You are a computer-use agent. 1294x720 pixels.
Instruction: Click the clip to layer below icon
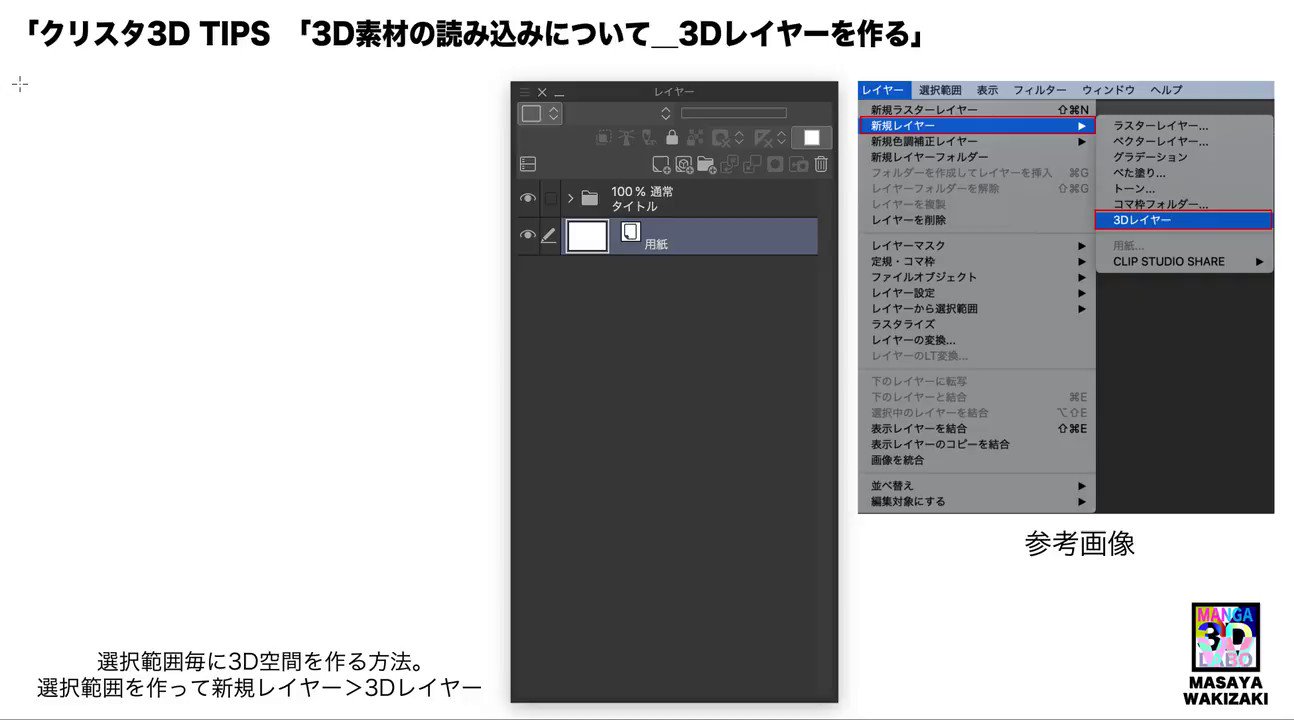pos(604,137)
